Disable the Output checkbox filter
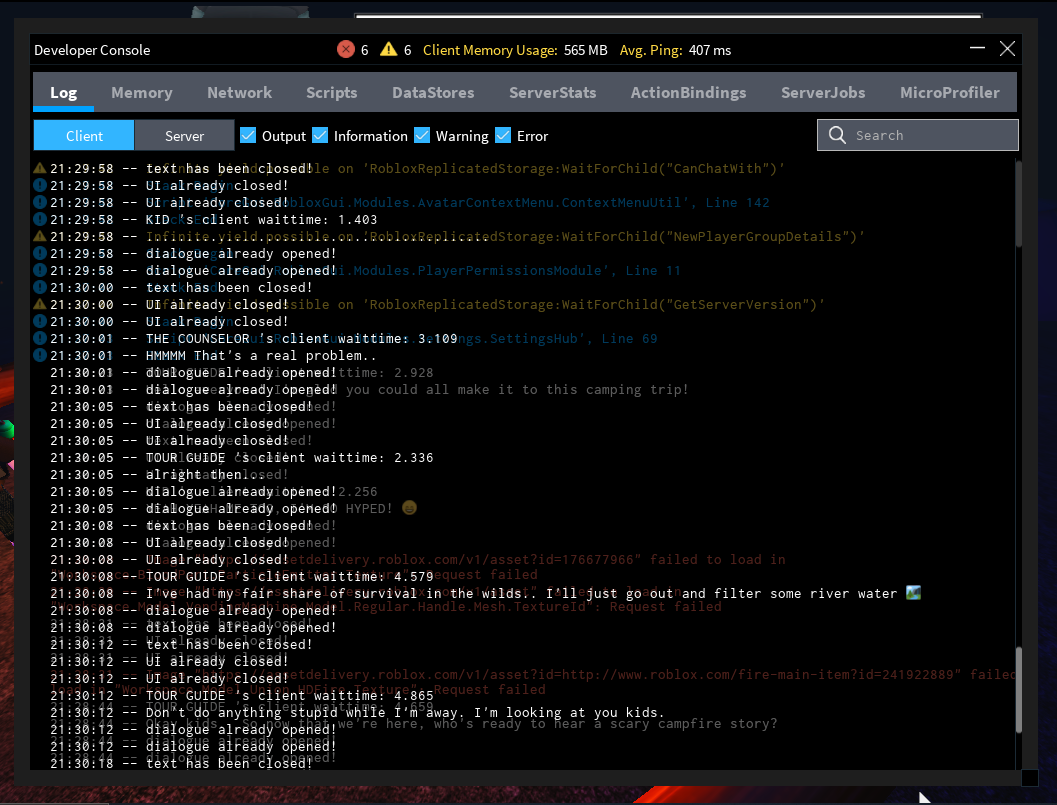 click(x=248, y=135)
